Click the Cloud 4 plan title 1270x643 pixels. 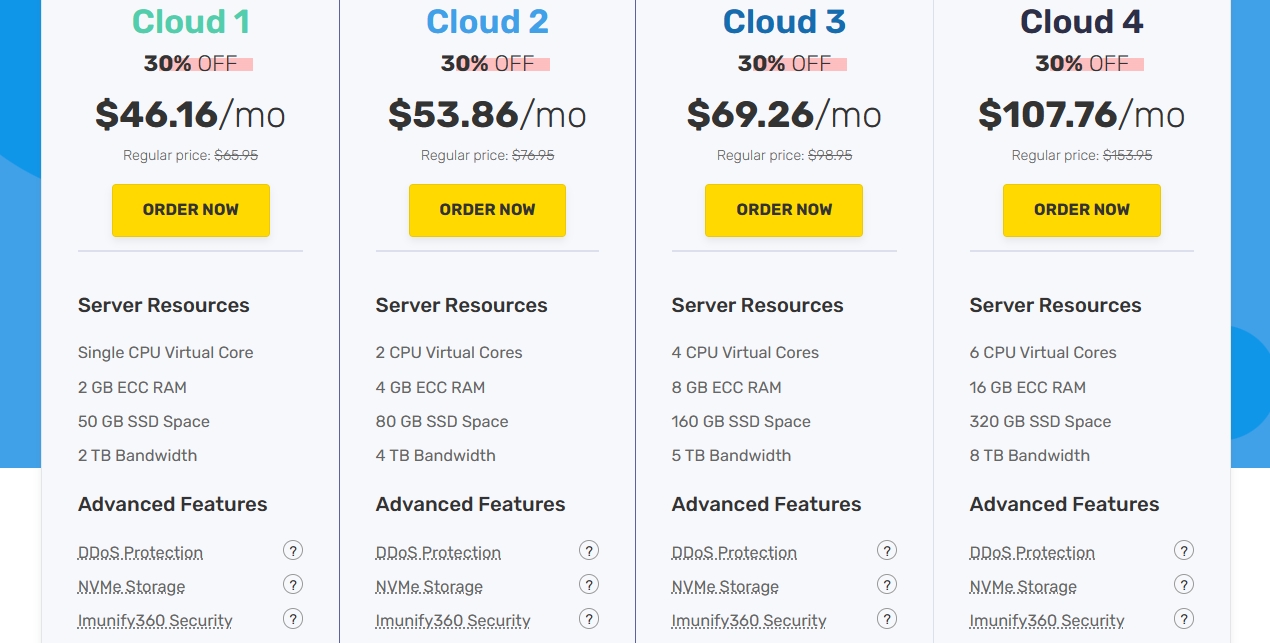(1081, 22)
